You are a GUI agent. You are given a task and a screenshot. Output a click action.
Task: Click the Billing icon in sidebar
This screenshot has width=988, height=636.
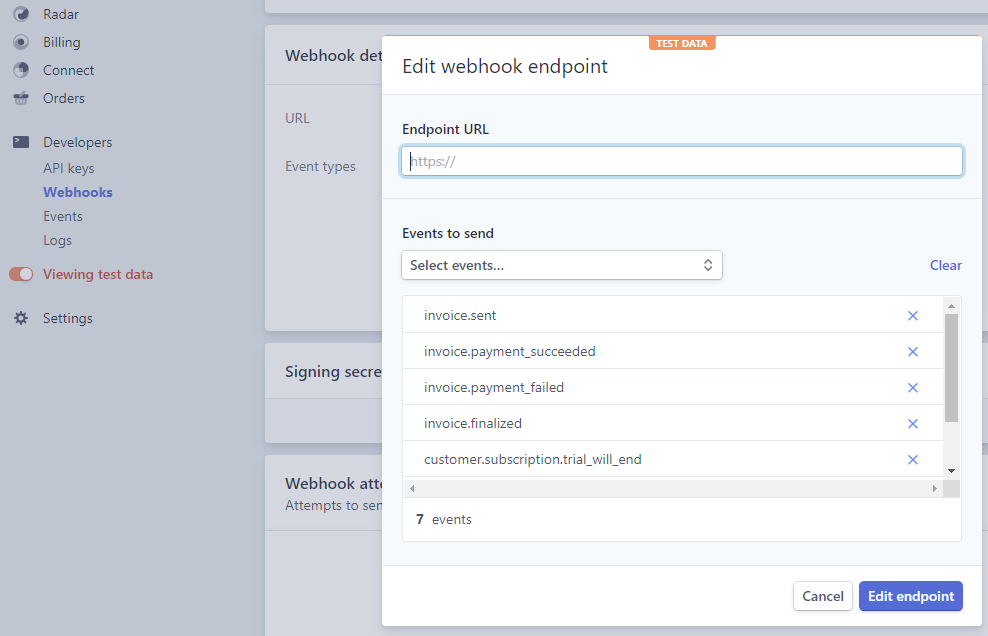pos(21,42)
